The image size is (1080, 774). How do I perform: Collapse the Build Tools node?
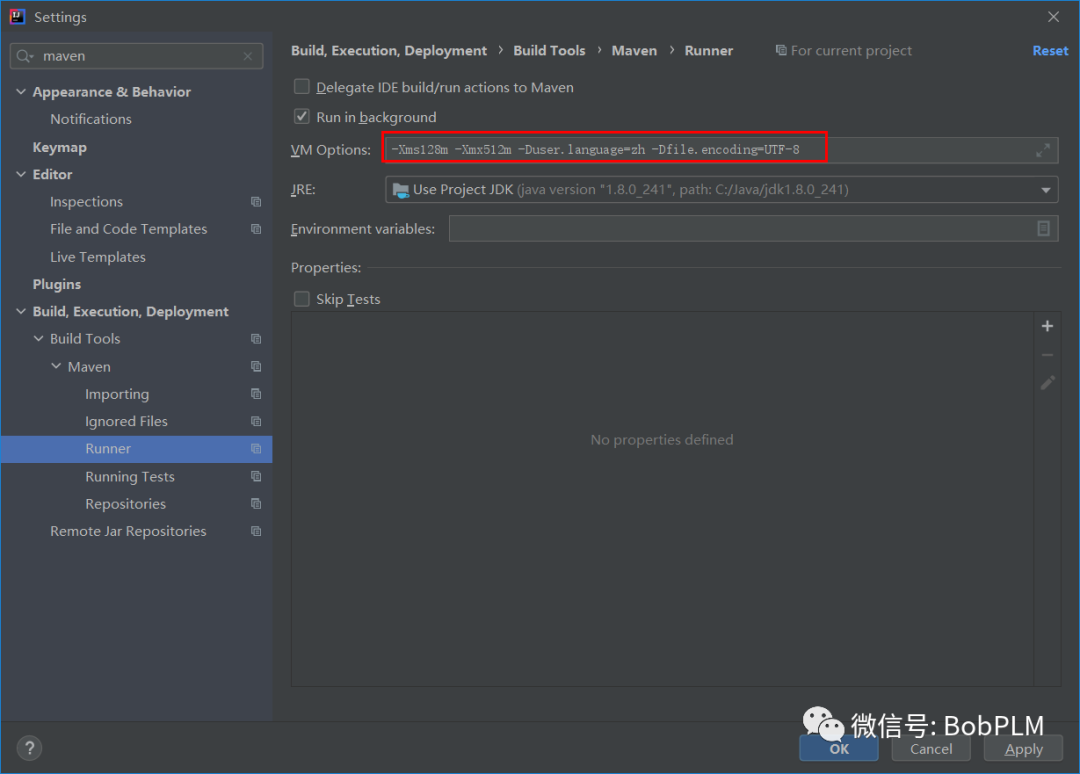tap(39, 339)
